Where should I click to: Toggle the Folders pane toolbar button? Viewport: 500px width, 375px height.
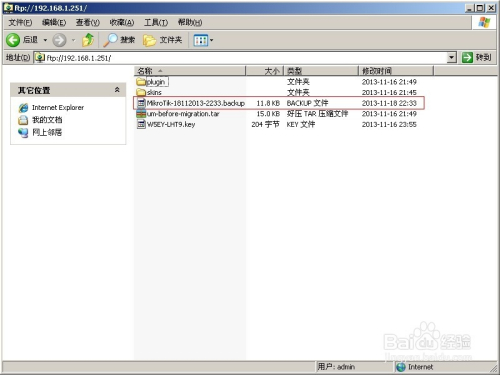tap(162, 40)
